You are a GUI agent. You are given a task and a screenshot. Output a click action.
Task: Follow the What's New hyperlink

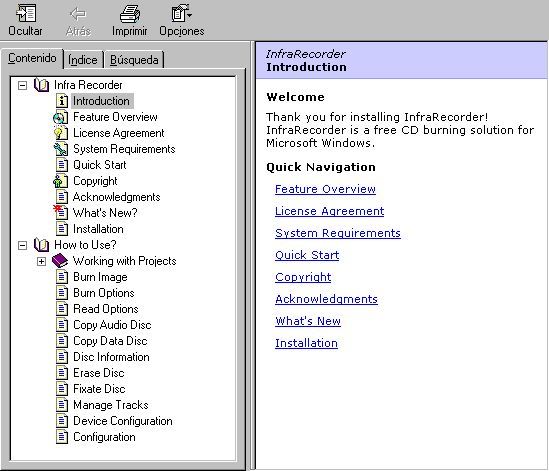point(308,321)
